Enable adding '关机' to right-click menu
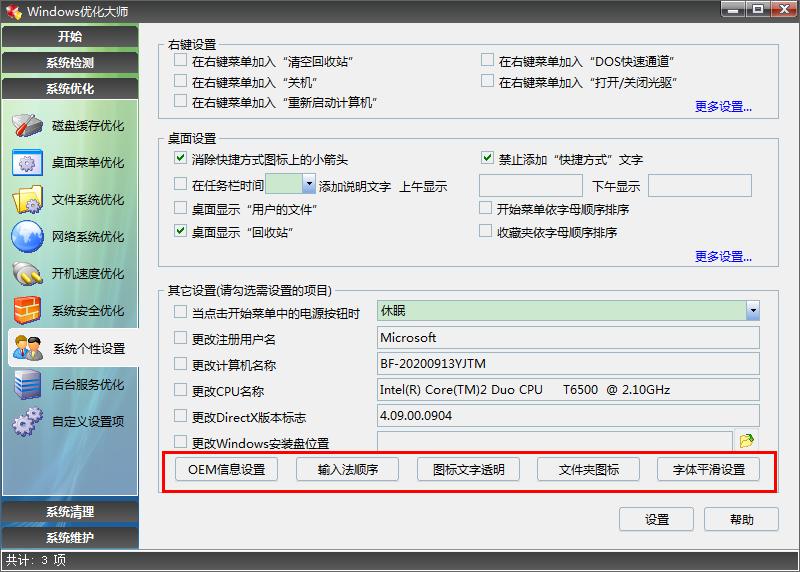The height and width of the screenshot is (572, 800). (181, 81)
